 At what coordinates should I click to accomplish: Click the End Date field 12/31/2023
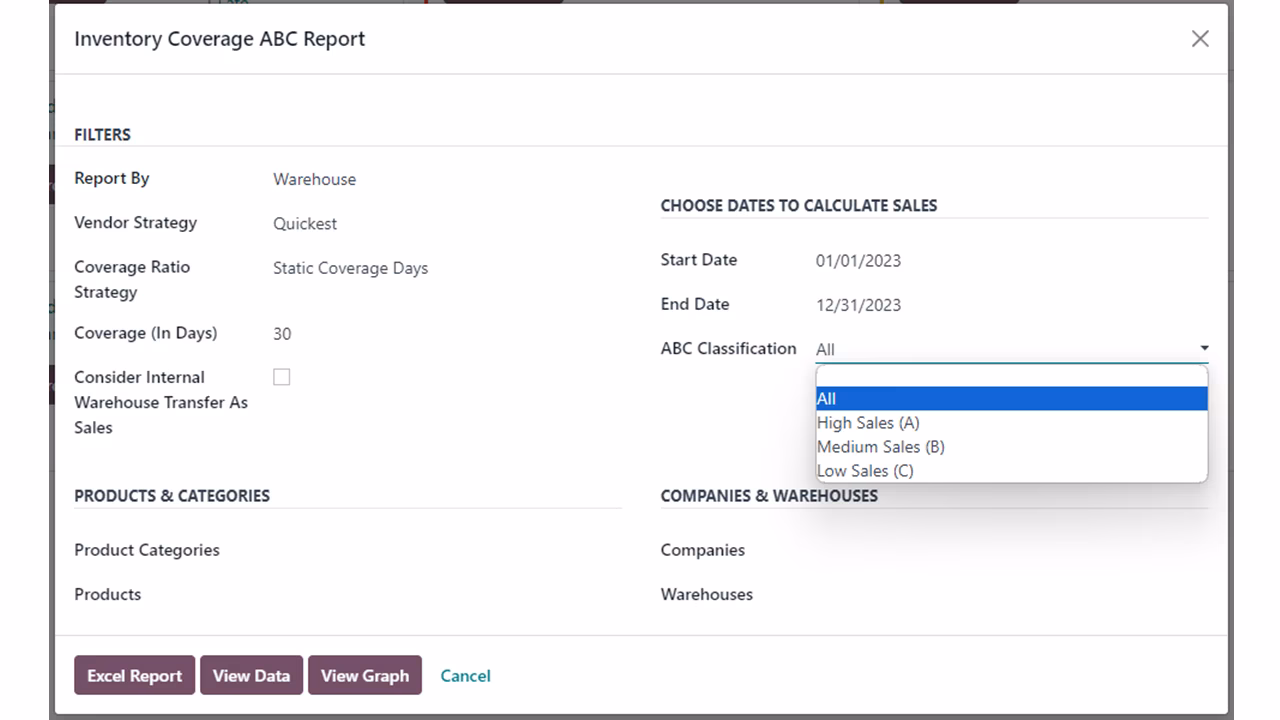tap(1011, 305)
